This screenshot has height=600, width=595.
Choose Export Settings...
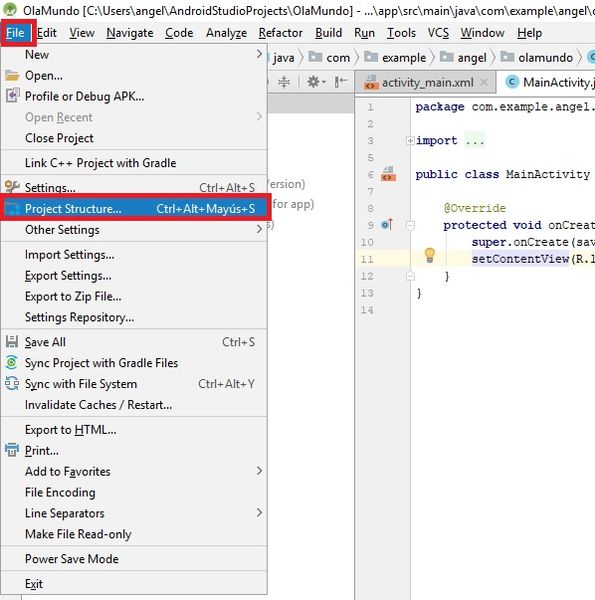point(134,276)
